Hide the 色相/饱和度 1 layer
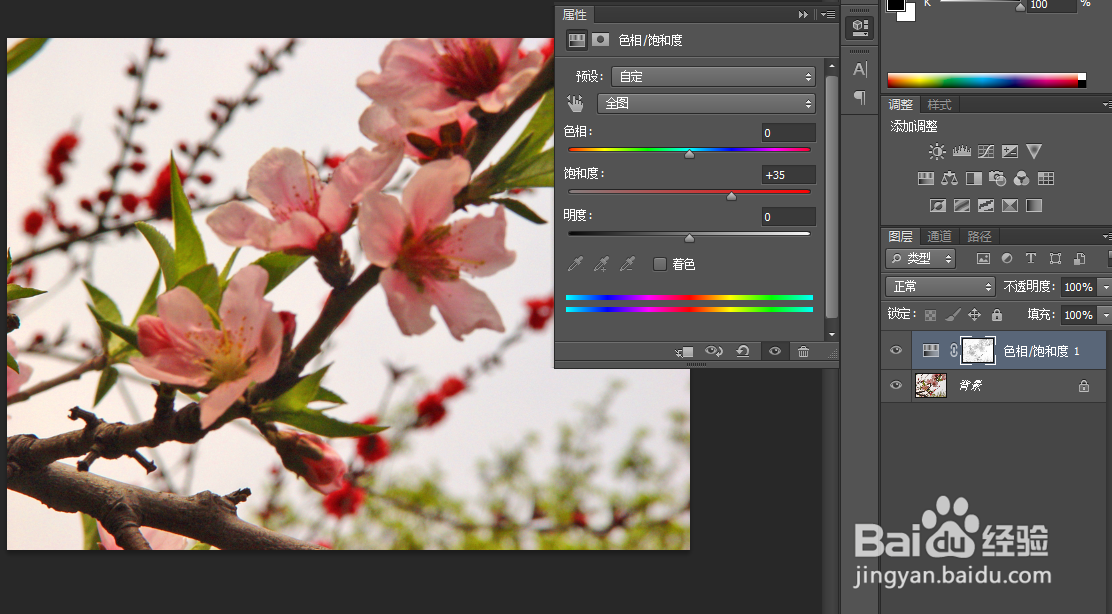The width and height of the screenshot is (1112, 614). [896, 350]
